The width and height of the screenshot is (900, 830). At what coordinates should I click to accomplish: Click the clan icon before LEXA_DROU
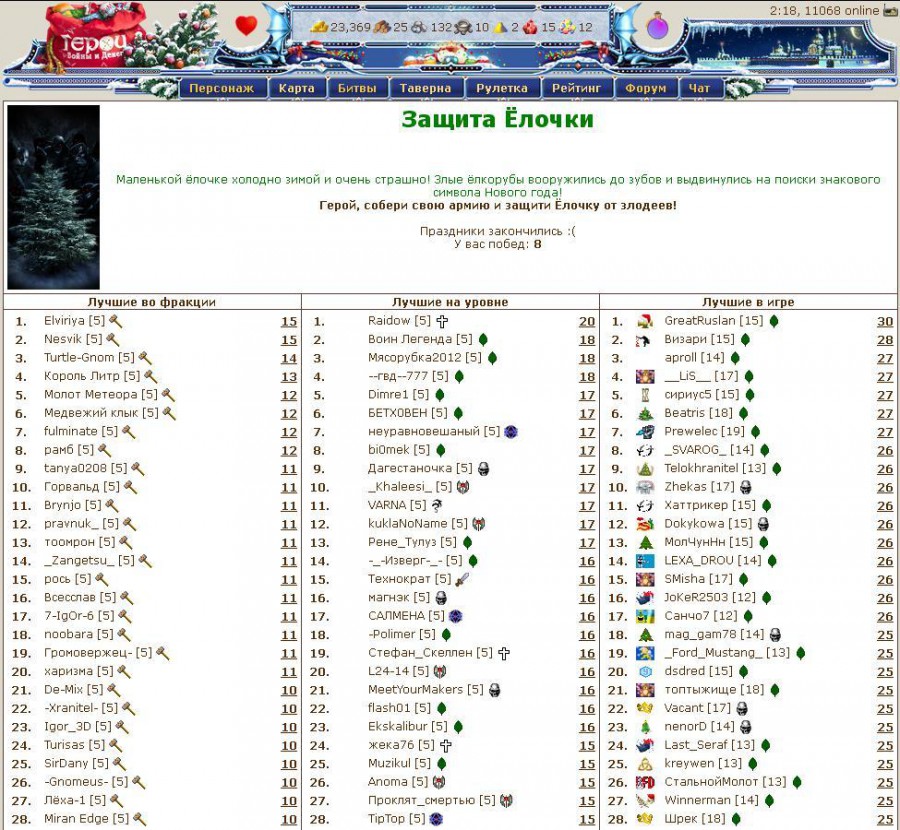click(x=646, y=561)
